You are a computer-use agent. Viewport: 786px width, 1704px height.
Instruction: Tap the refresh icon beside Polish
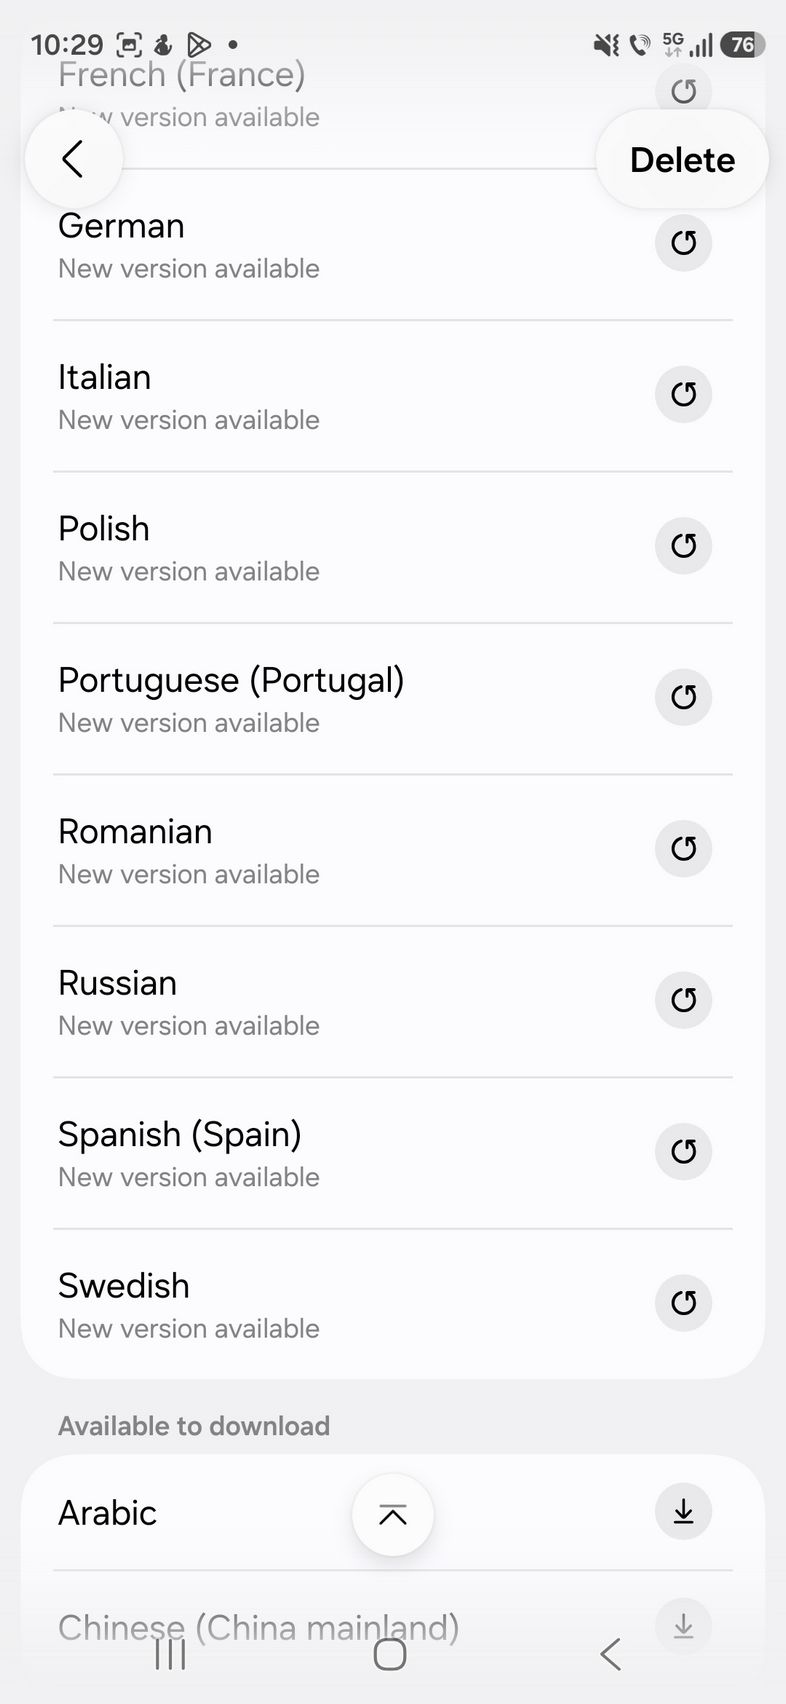point(683,546)
